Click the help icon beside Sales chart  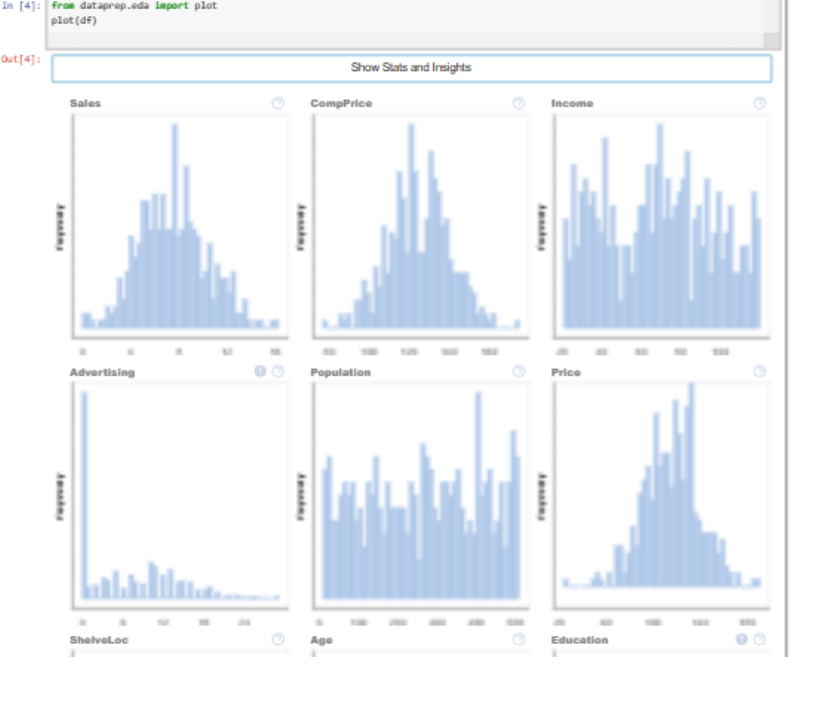click(278, 103)
